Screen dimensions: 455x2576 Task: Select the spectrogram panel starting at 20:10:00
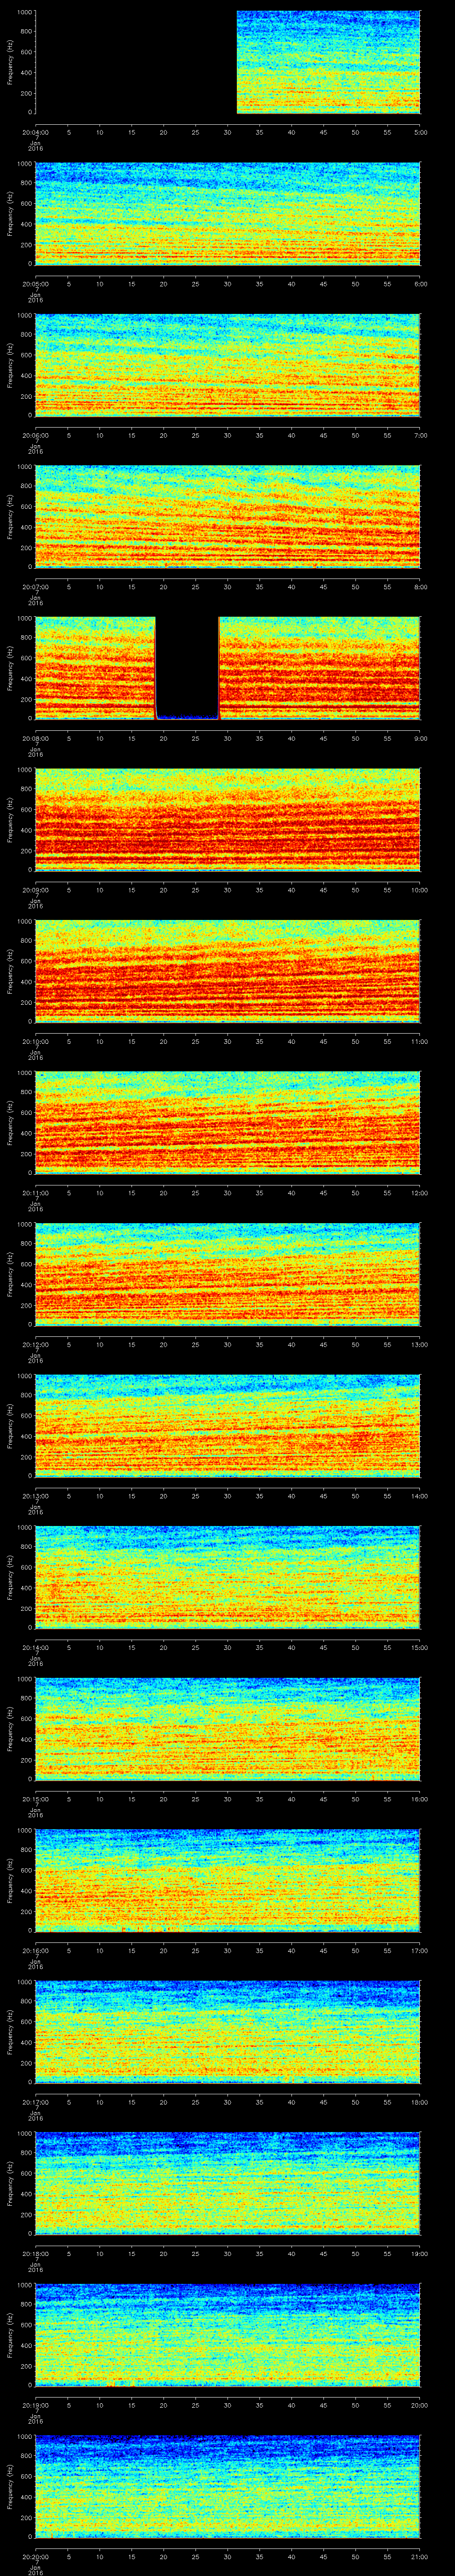228,971
